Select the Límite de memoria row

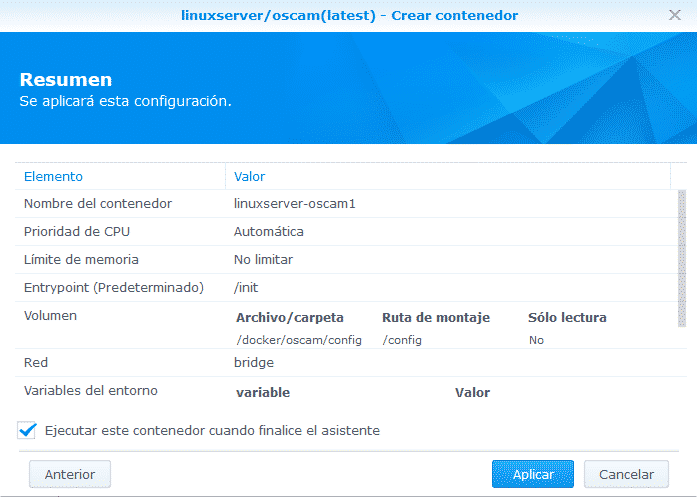[81, 260]
